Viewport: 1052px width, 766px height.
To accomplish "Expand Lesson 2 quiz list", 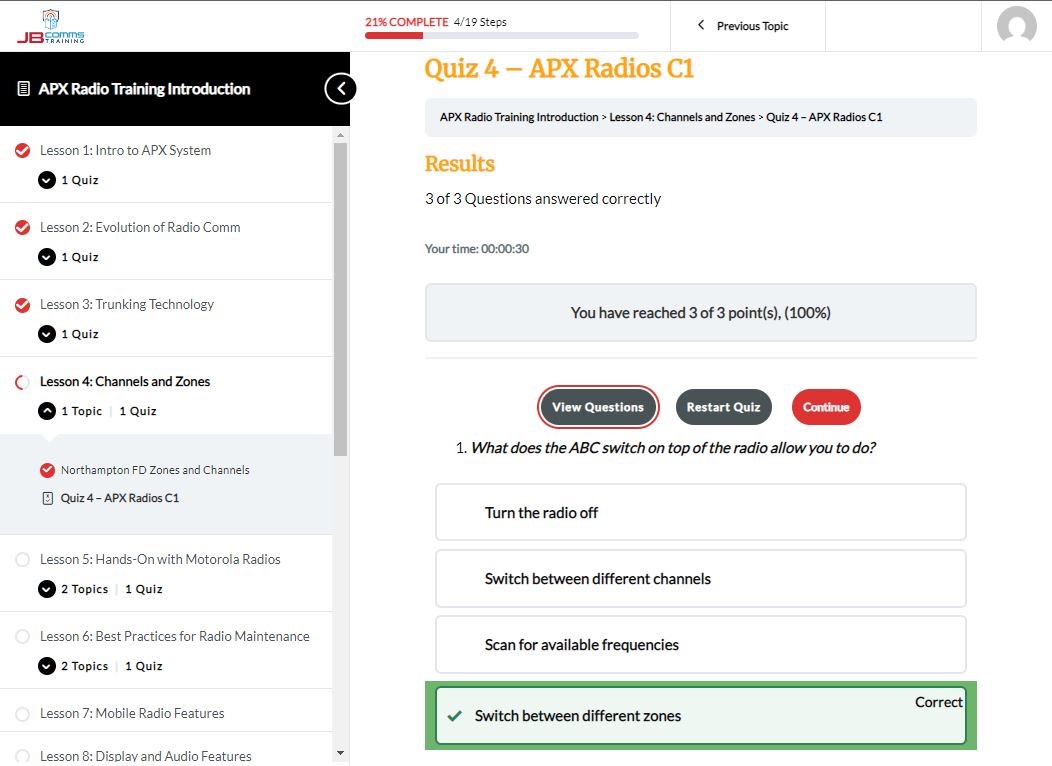I will (x=47, y=257).
